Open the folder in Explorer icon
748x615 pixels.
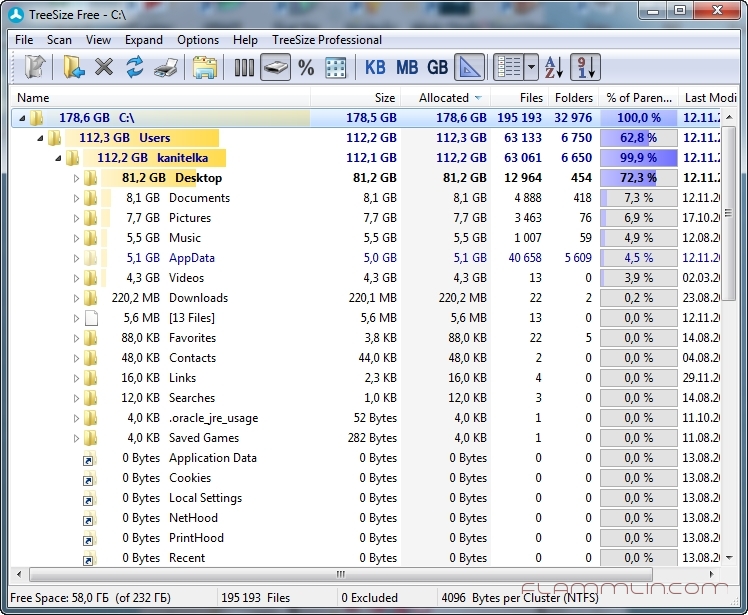pos(205,67)
